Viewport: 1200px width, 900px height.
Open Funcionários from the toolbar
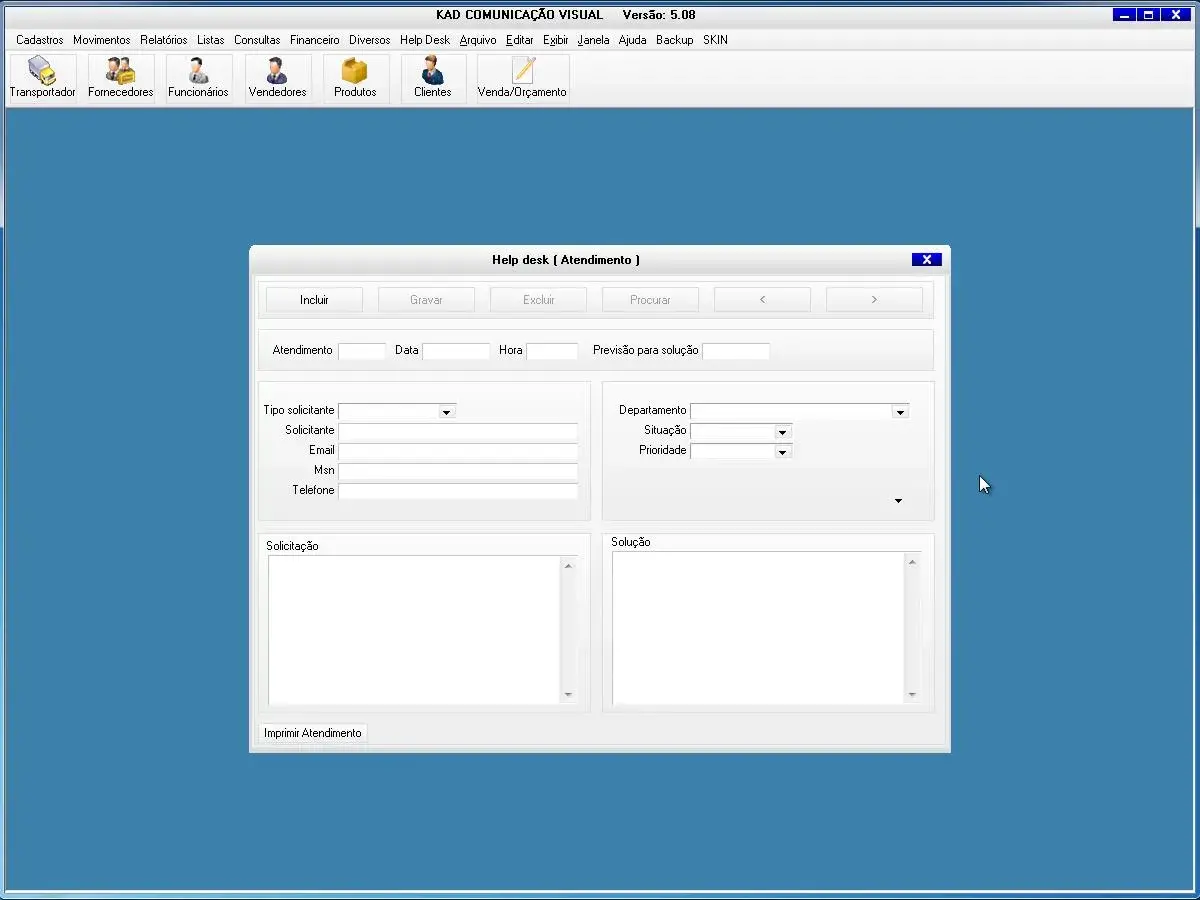point(198,78)
